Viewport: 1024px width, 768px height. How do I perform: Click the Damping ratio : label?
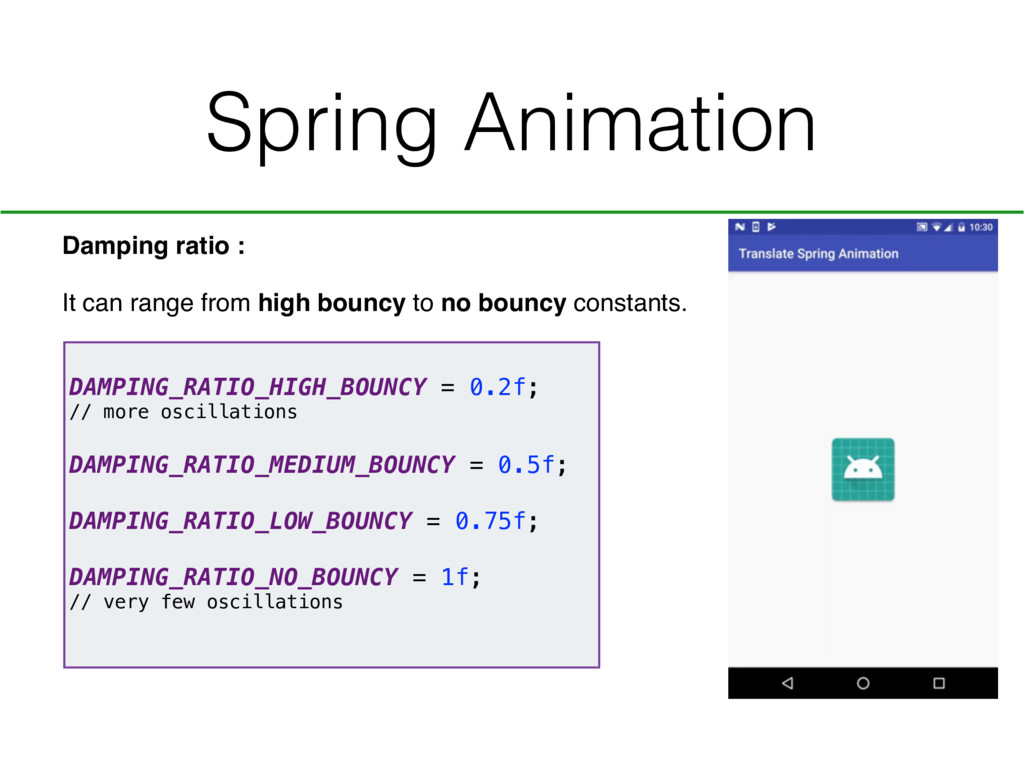pyautogui.click(x=153, y=246)
